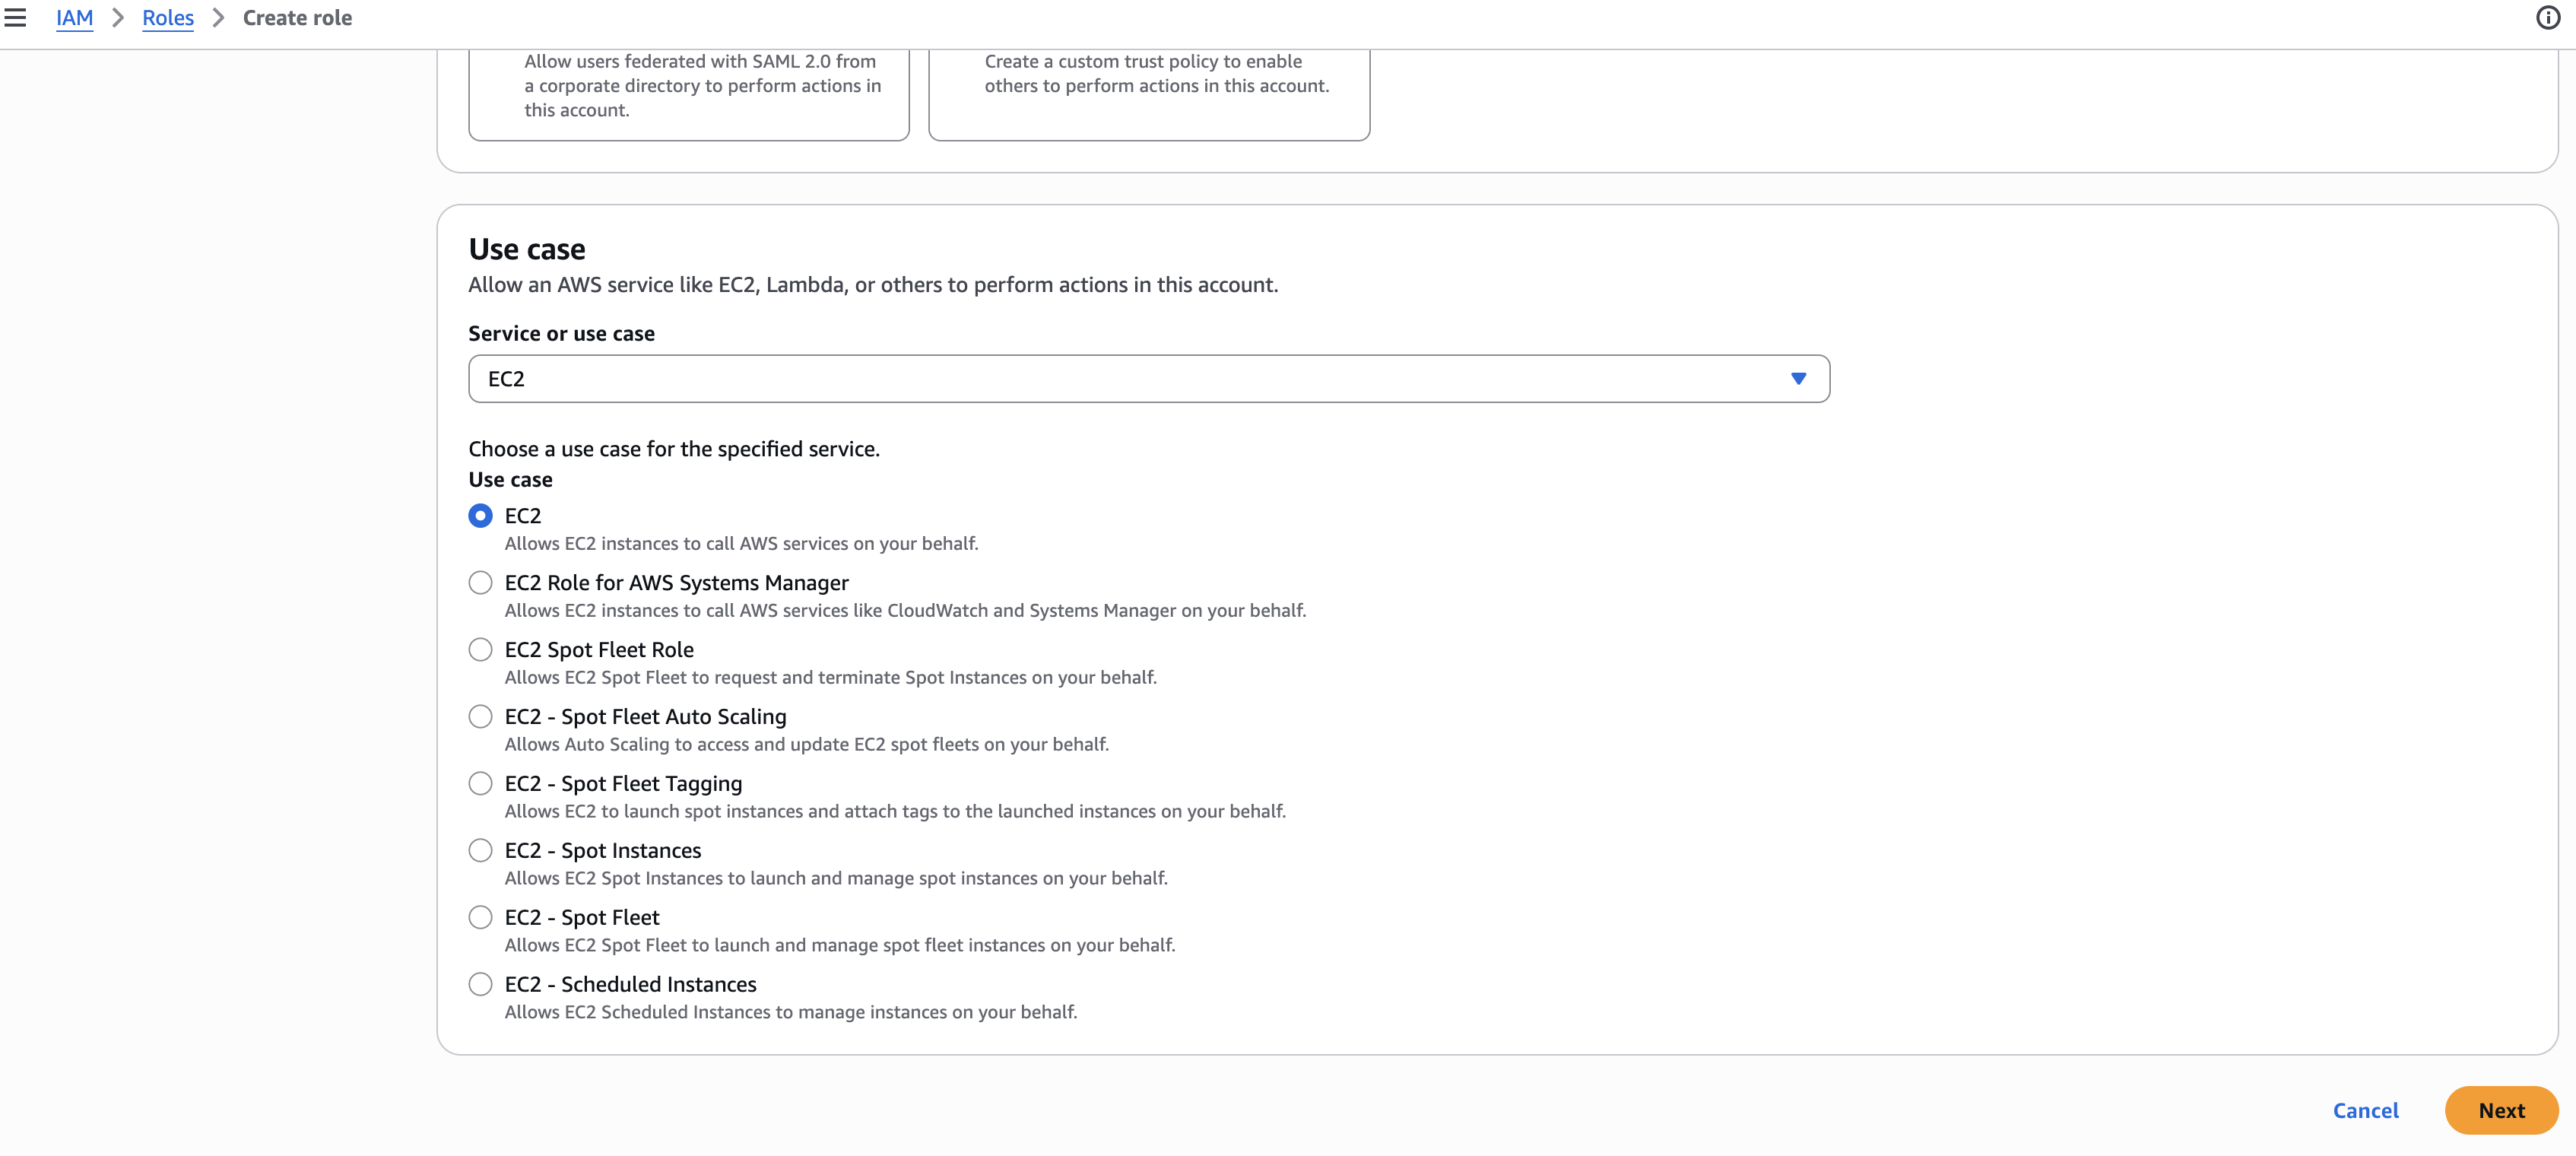Image resolution: width=2576 pixels, height=1156 pixels.
Task: Select EC2 - Spot Fleet Tagging radio
Action: click(x=480, y=784)
